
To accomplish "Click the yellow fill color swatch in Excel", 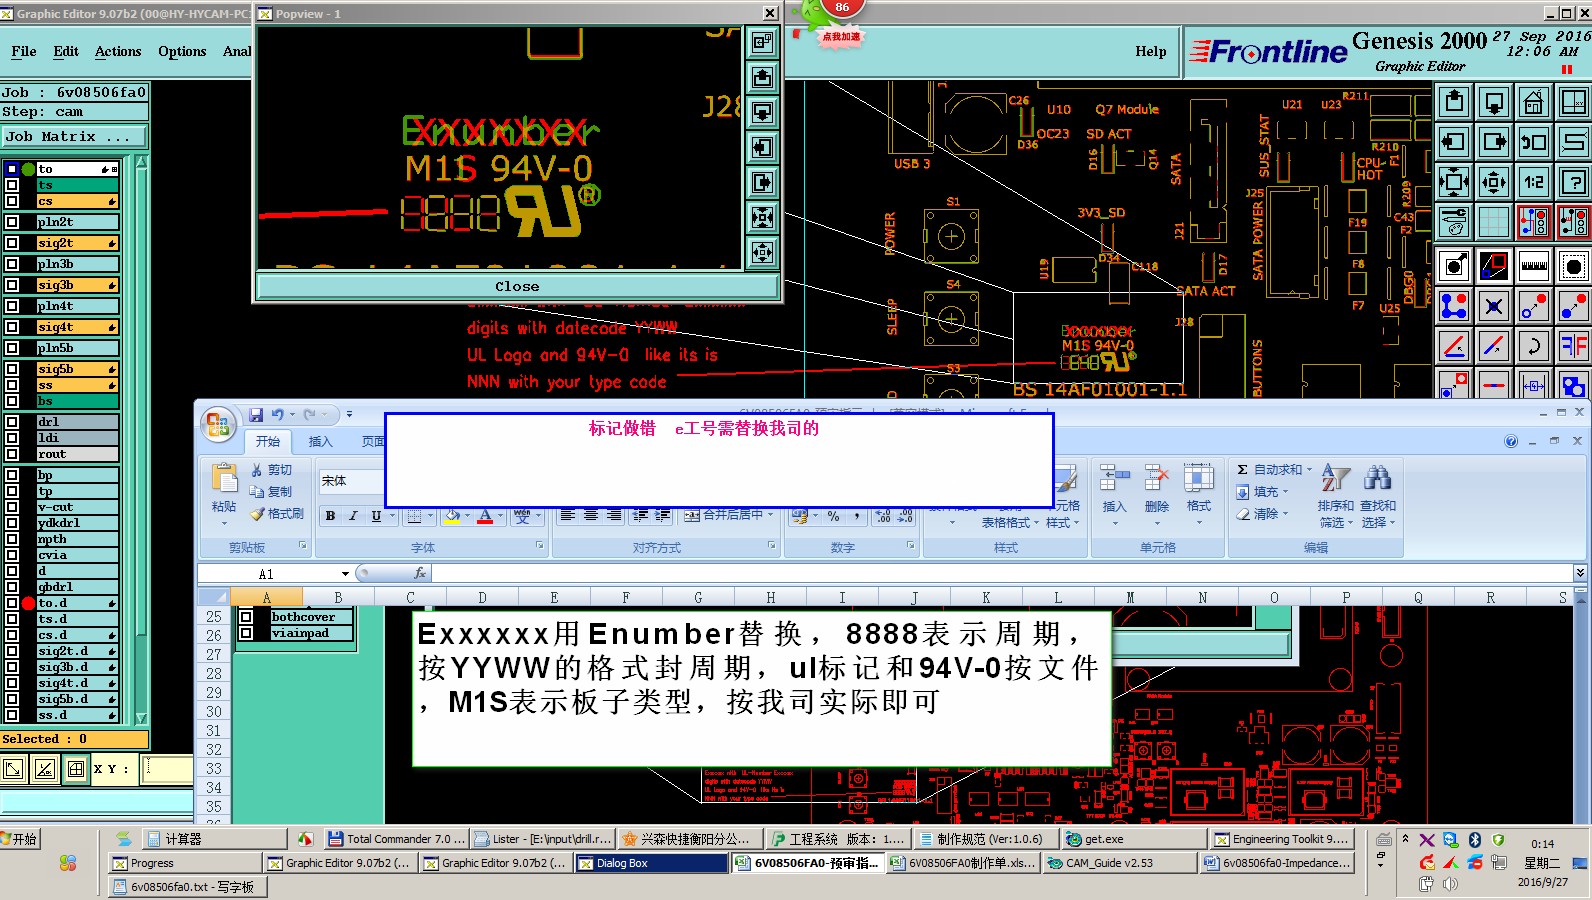I will 452,516.
